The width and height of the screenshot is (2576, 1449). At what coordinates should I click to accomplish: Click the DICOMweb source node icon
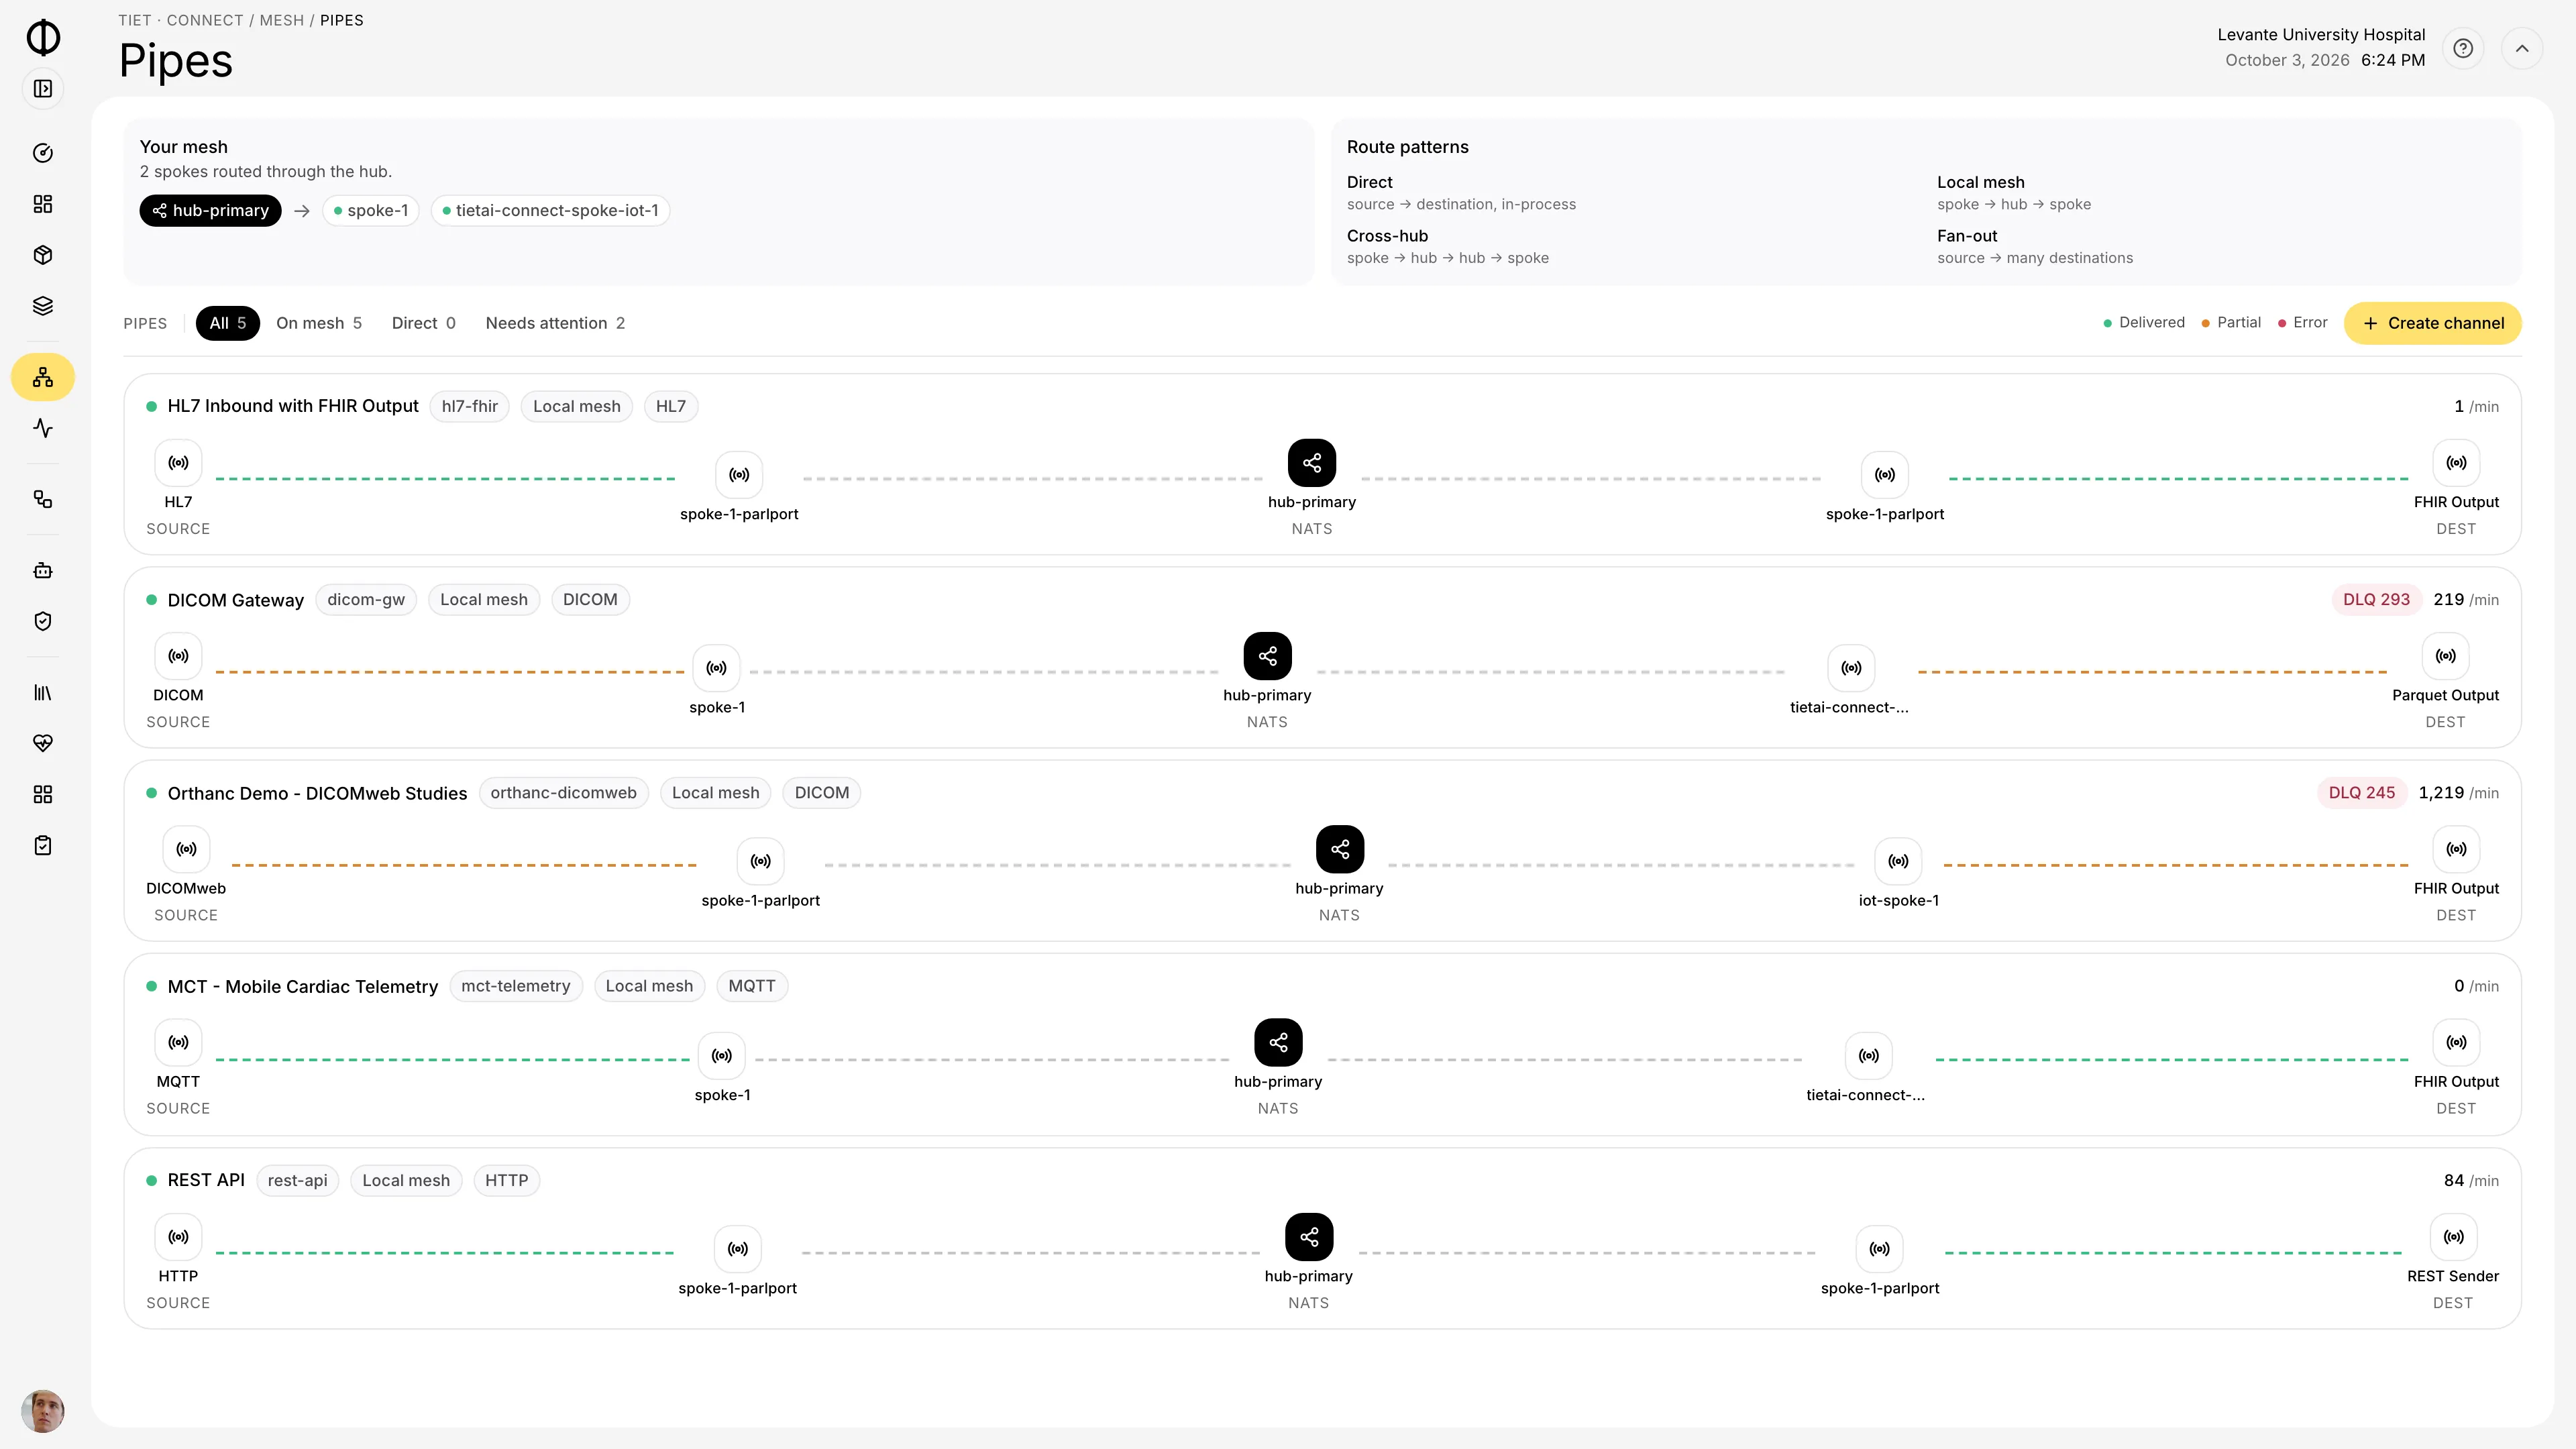point(186,849)
